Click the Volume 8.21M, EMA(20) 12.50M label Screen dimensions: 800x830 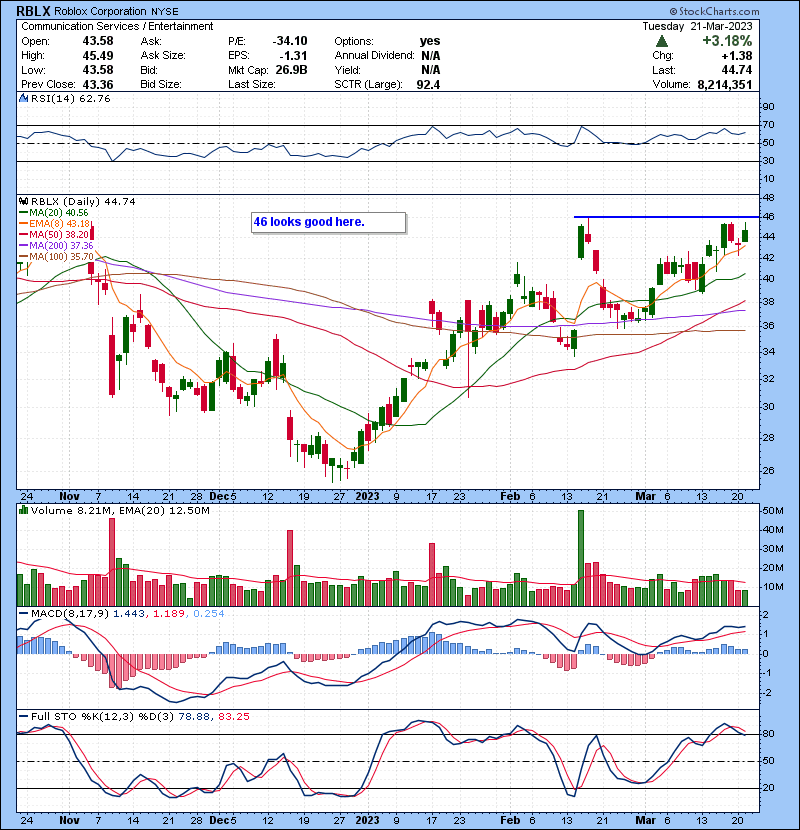[120, 510]
